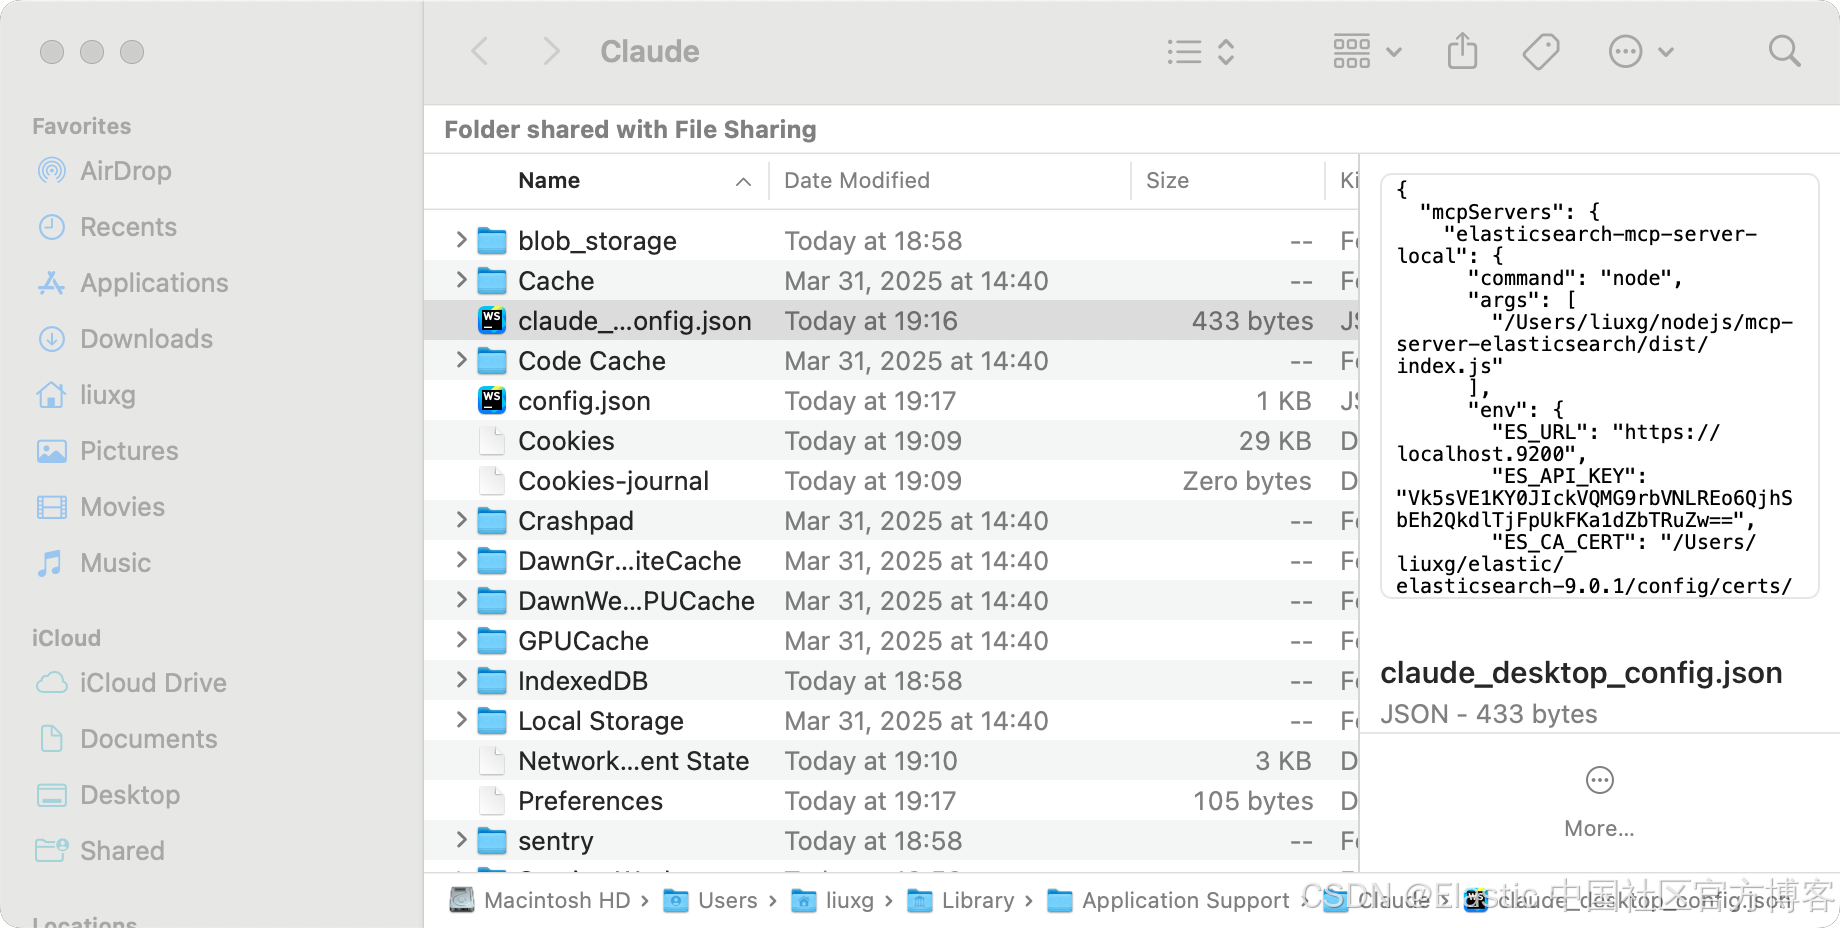Screen dimensions: 1840x928
Task: Click liuxg in the path bar
Action: (x=832, y=900)
